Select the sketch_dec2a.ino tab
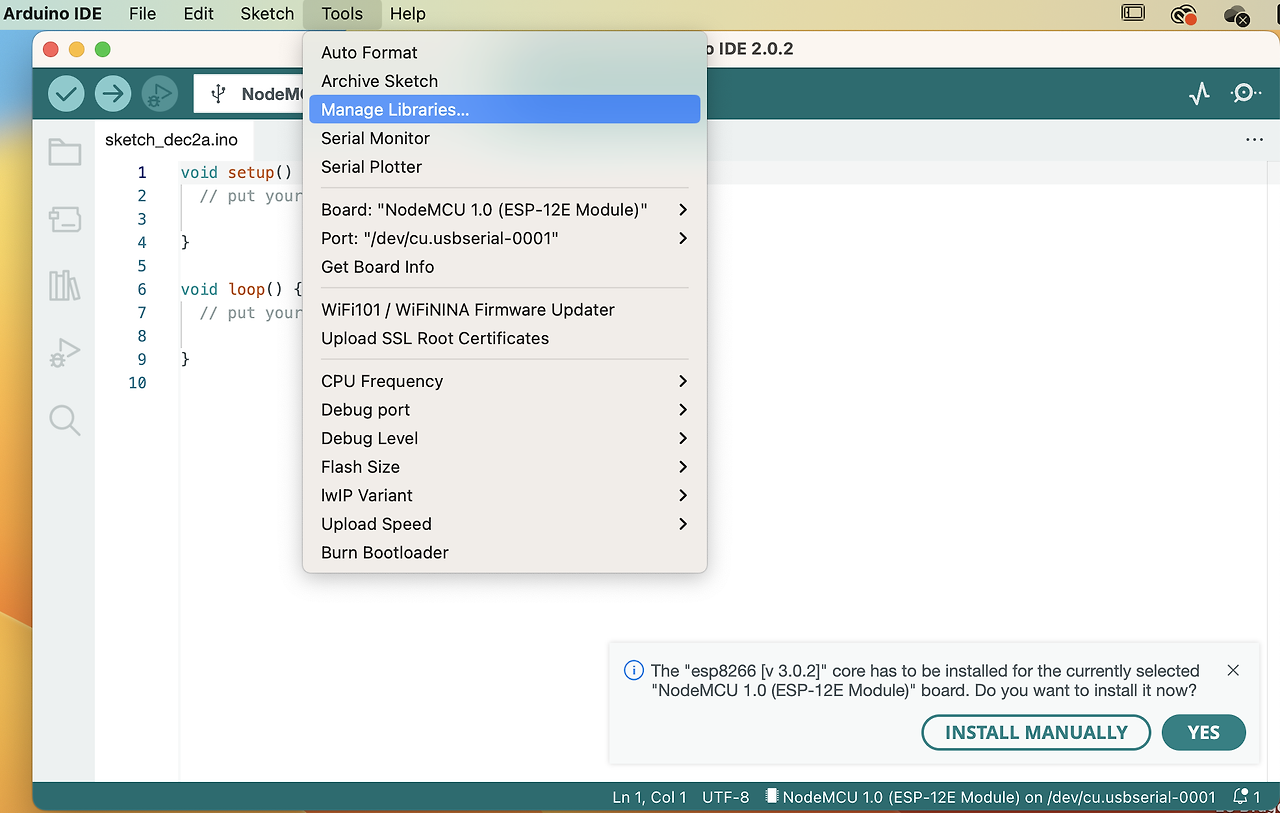This screenshot has width=1280, height=813. 171,140
